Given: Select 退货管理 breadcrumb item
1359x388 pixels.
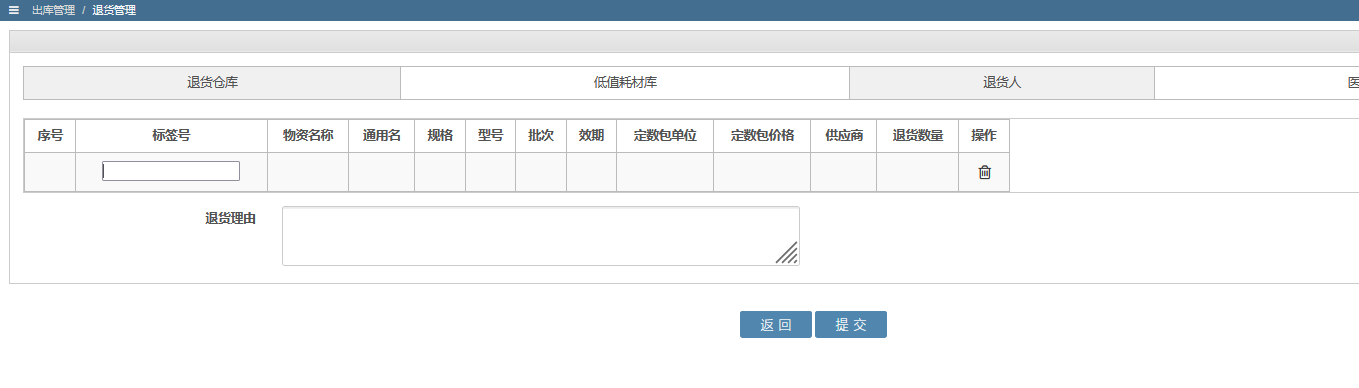Looking at the screenshot, I should pos(114,10).
